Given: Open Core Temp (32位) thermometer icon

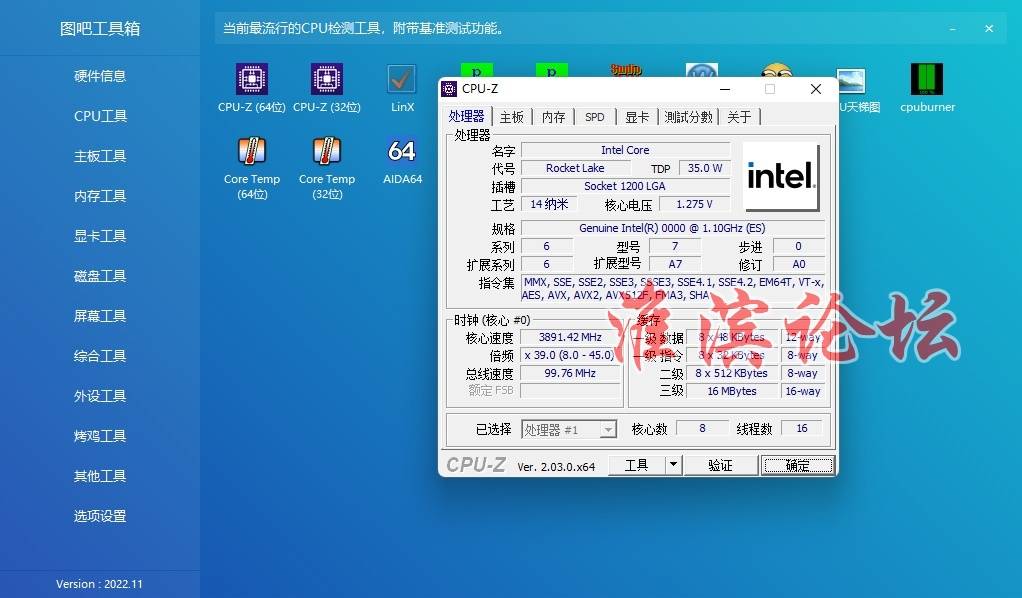Looking at the screenshot, I should [x=327, y=151].
